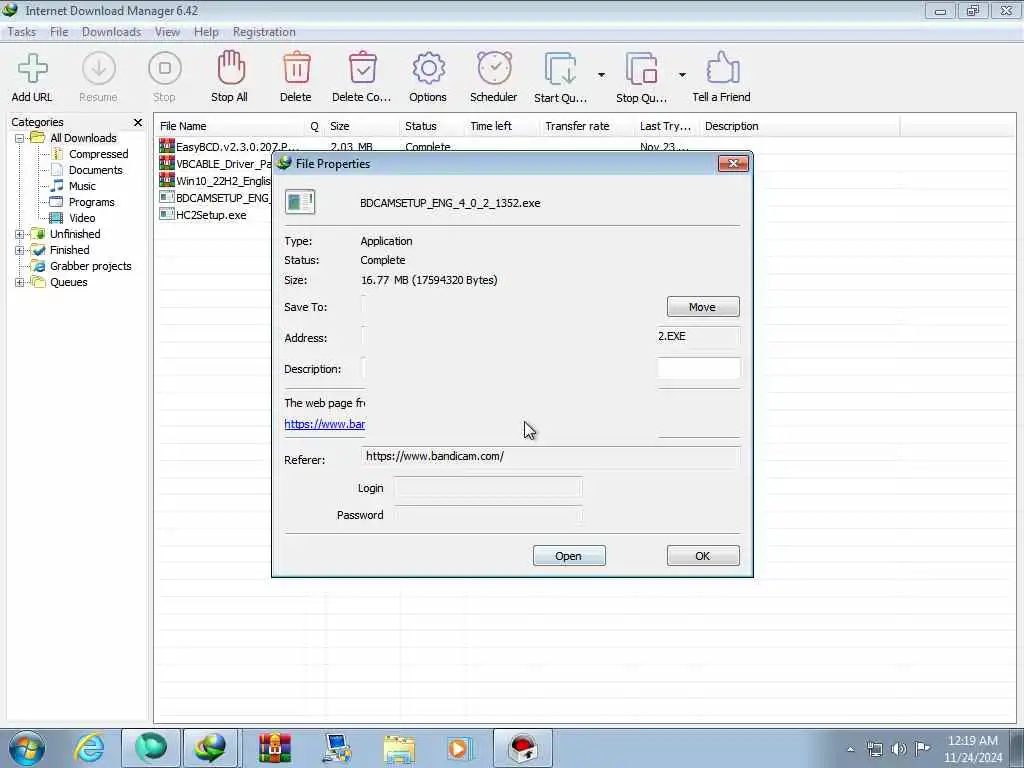Open Internet Explorer from taskbar

click(x=88, y=748)
